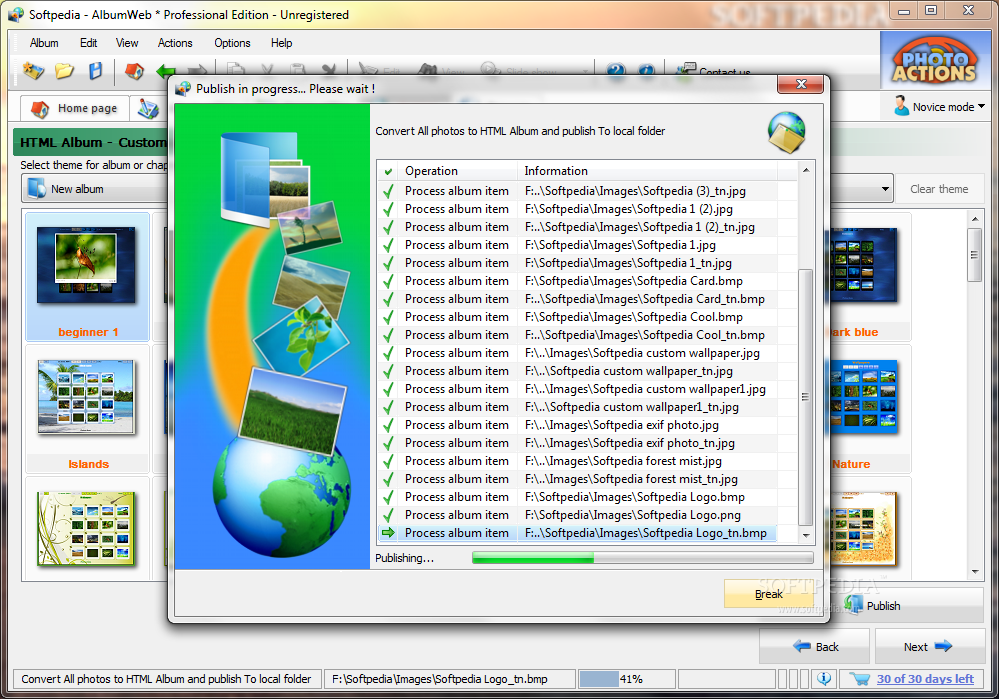Select the Softpedia custom wallpaper.jpg row
This screenshot has width=999, height=699.
(579, 353)
